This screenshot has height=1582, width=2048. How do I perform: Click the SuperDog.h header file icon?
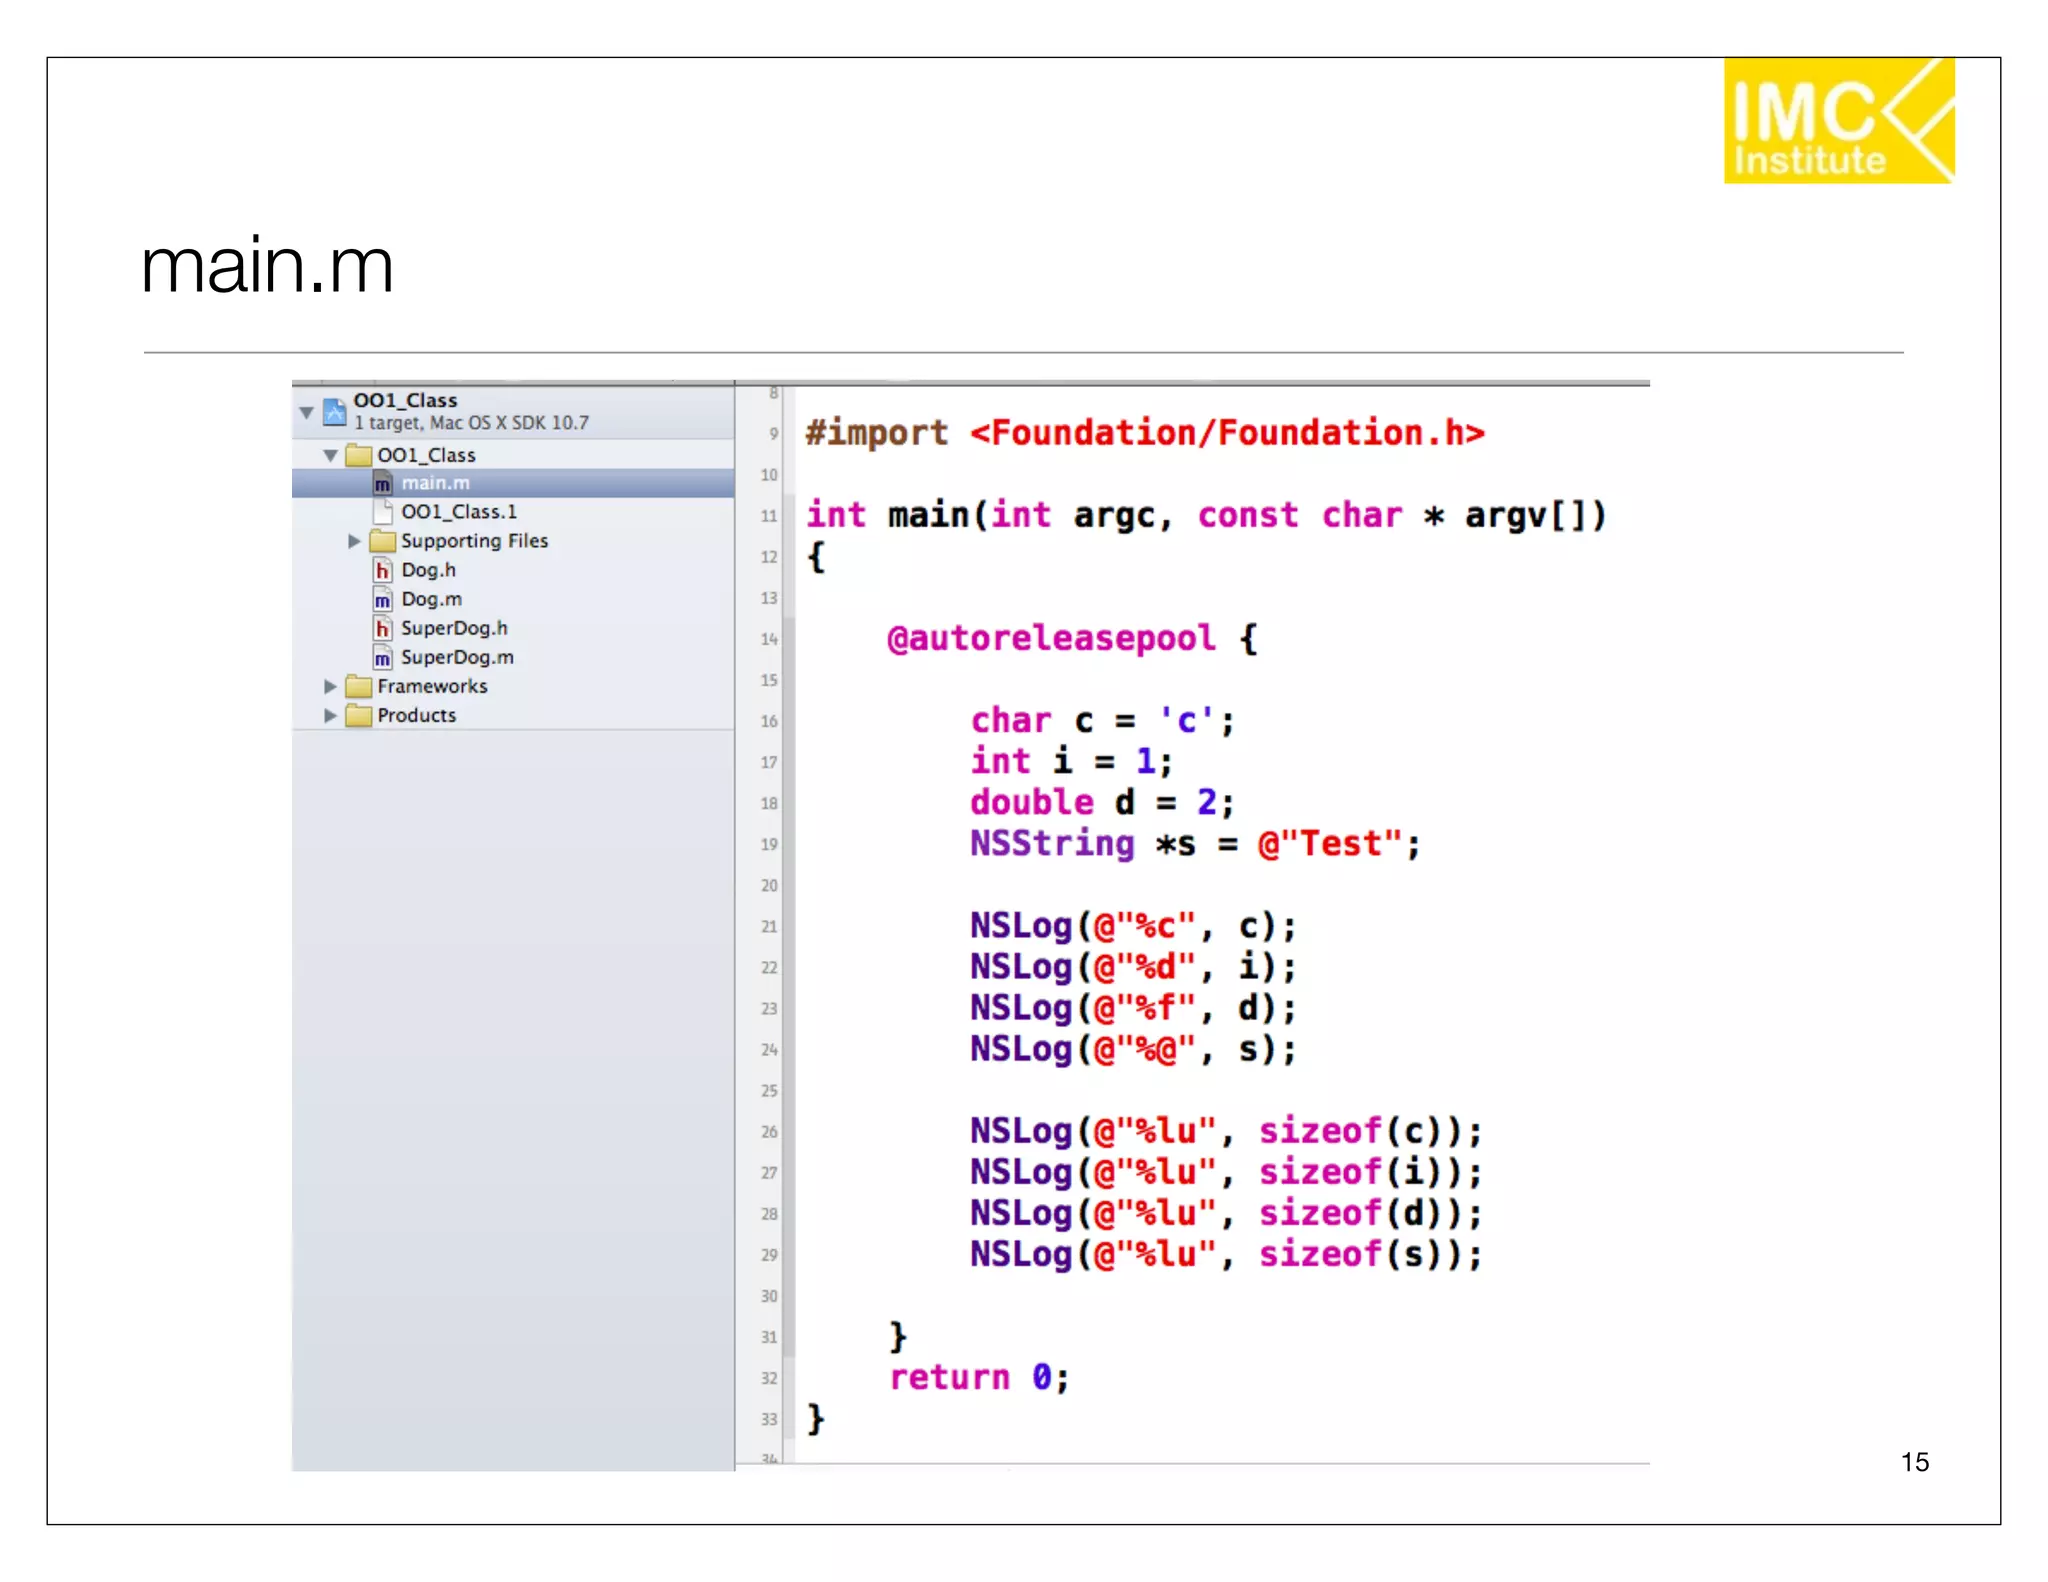pos(382,628)
